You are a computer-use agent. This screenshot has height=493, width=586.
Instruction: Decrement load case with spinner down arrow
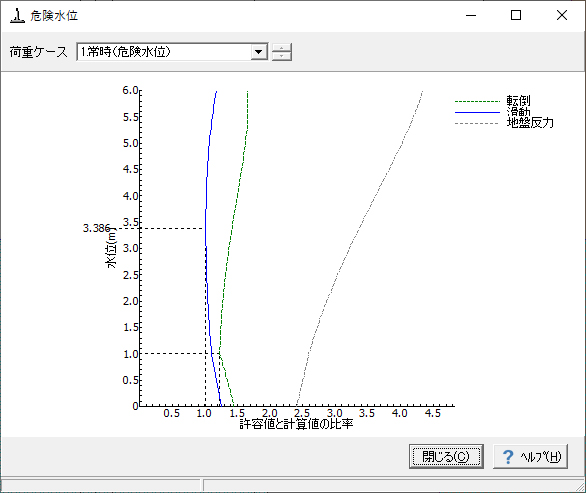point(281,56)
